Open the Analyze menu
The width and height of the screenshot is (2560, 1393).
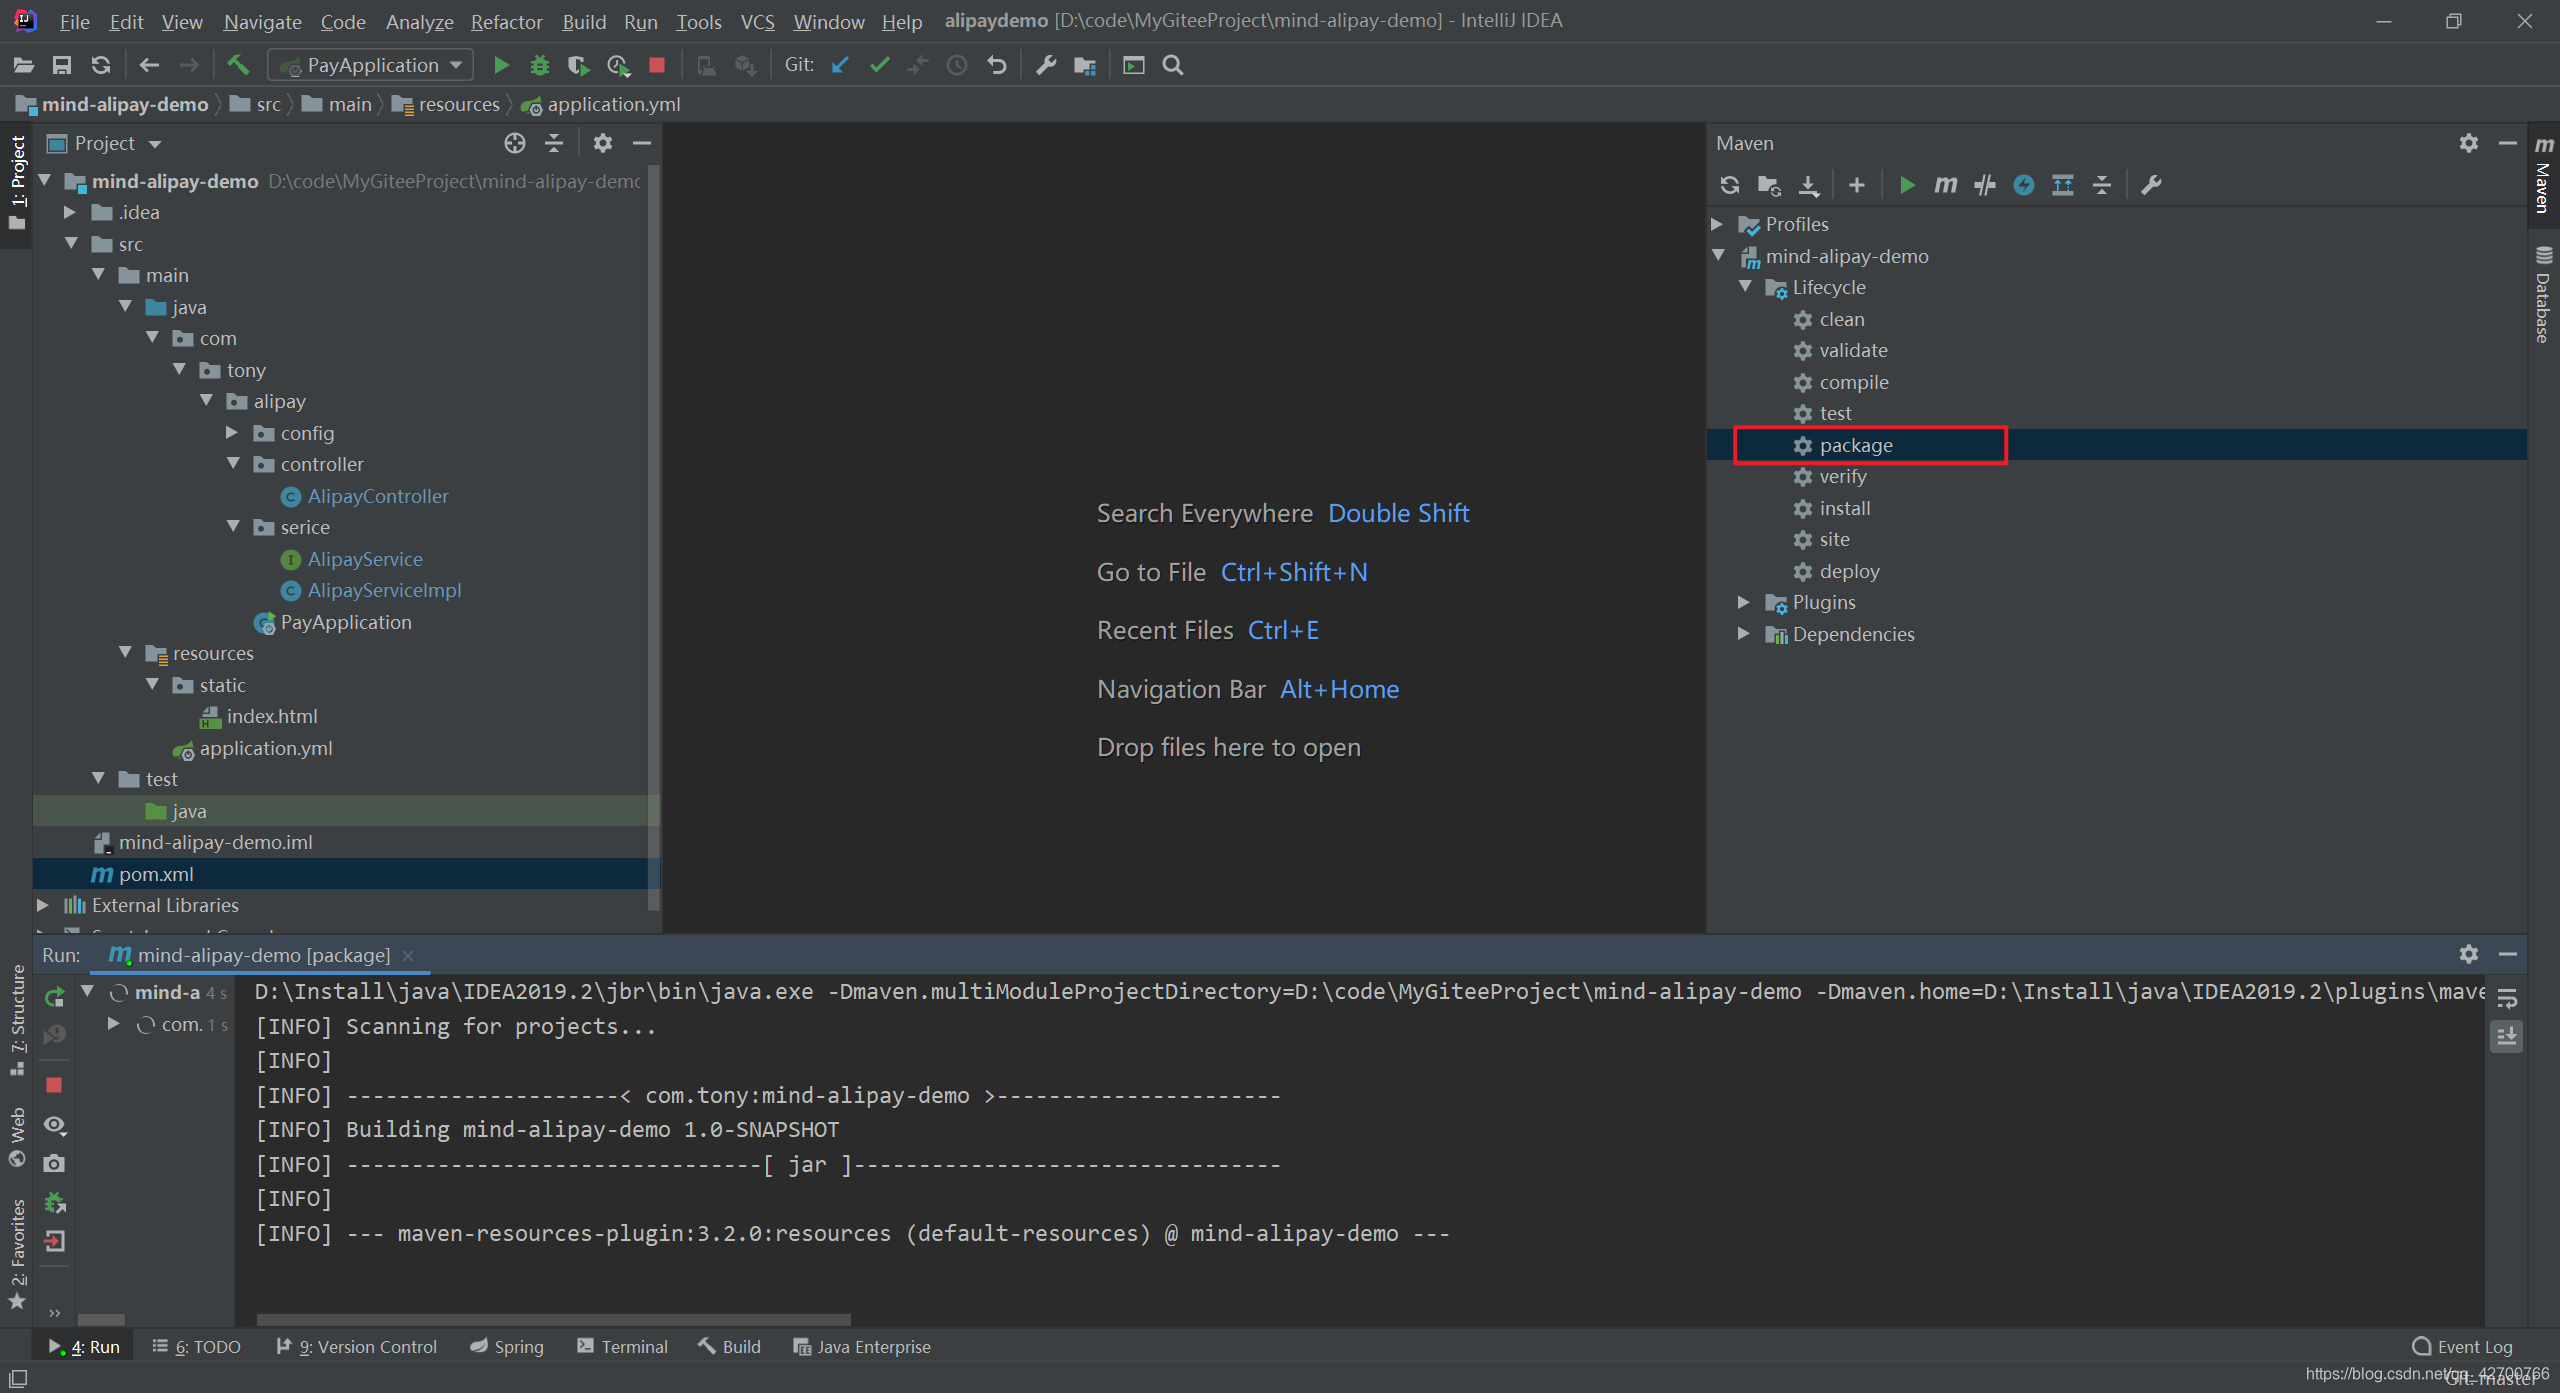(x=419, y=21)
